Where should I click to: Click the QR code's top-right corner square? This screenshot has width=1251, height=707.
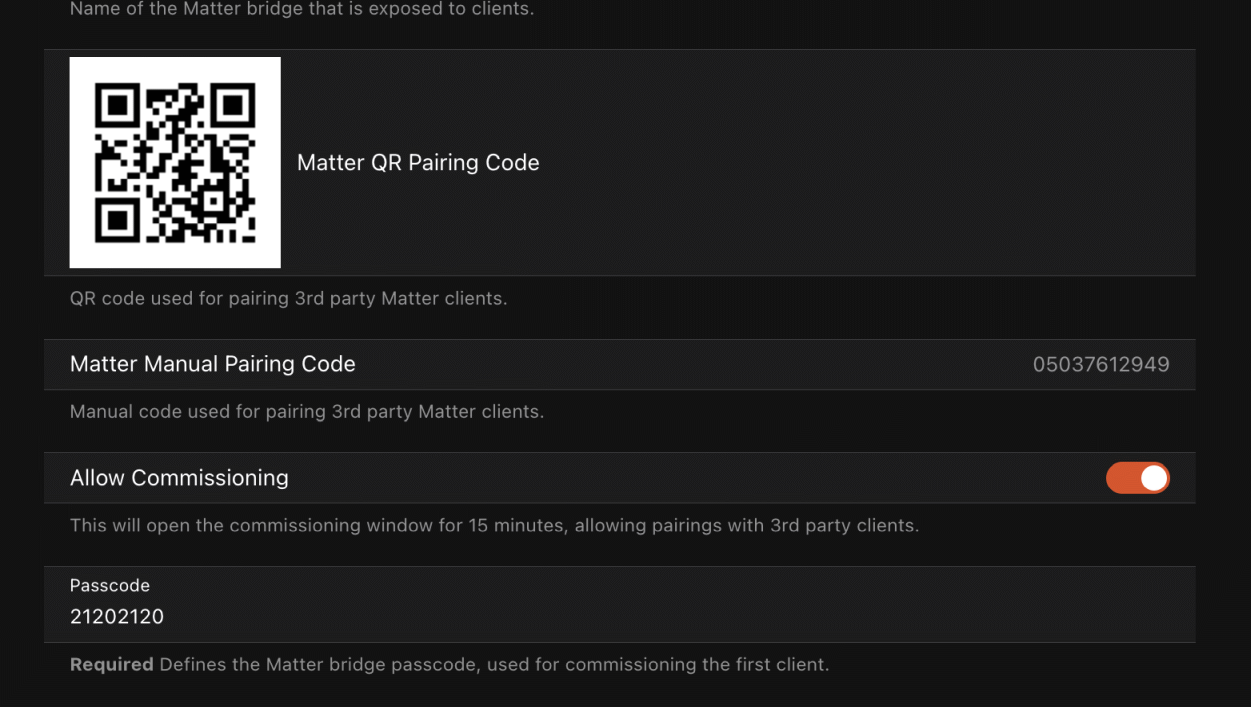coord(233,104)
